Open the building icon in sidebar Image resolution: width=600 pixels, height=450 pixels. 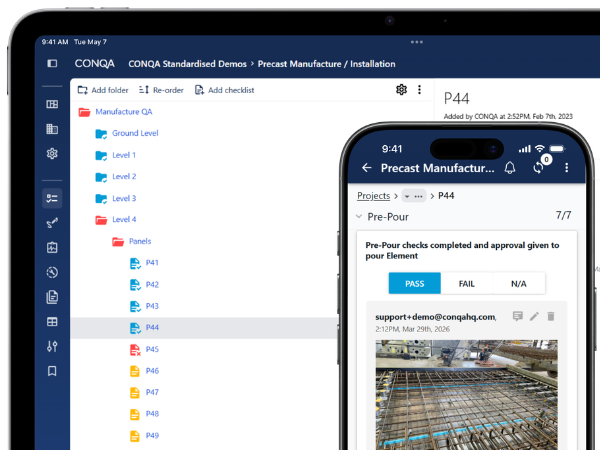click(52, 129)
